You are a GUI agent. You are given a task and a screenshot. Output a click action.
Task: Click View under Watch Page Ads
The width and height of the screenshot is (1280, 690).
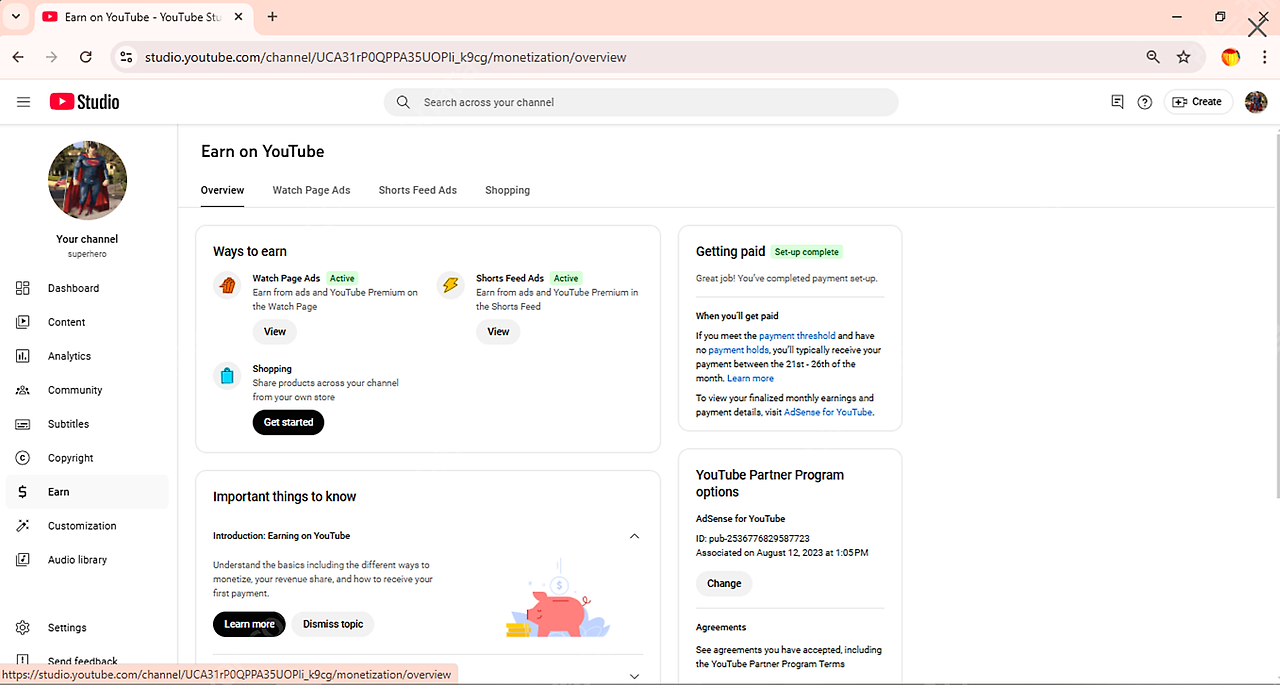click(x=275, y=332)
